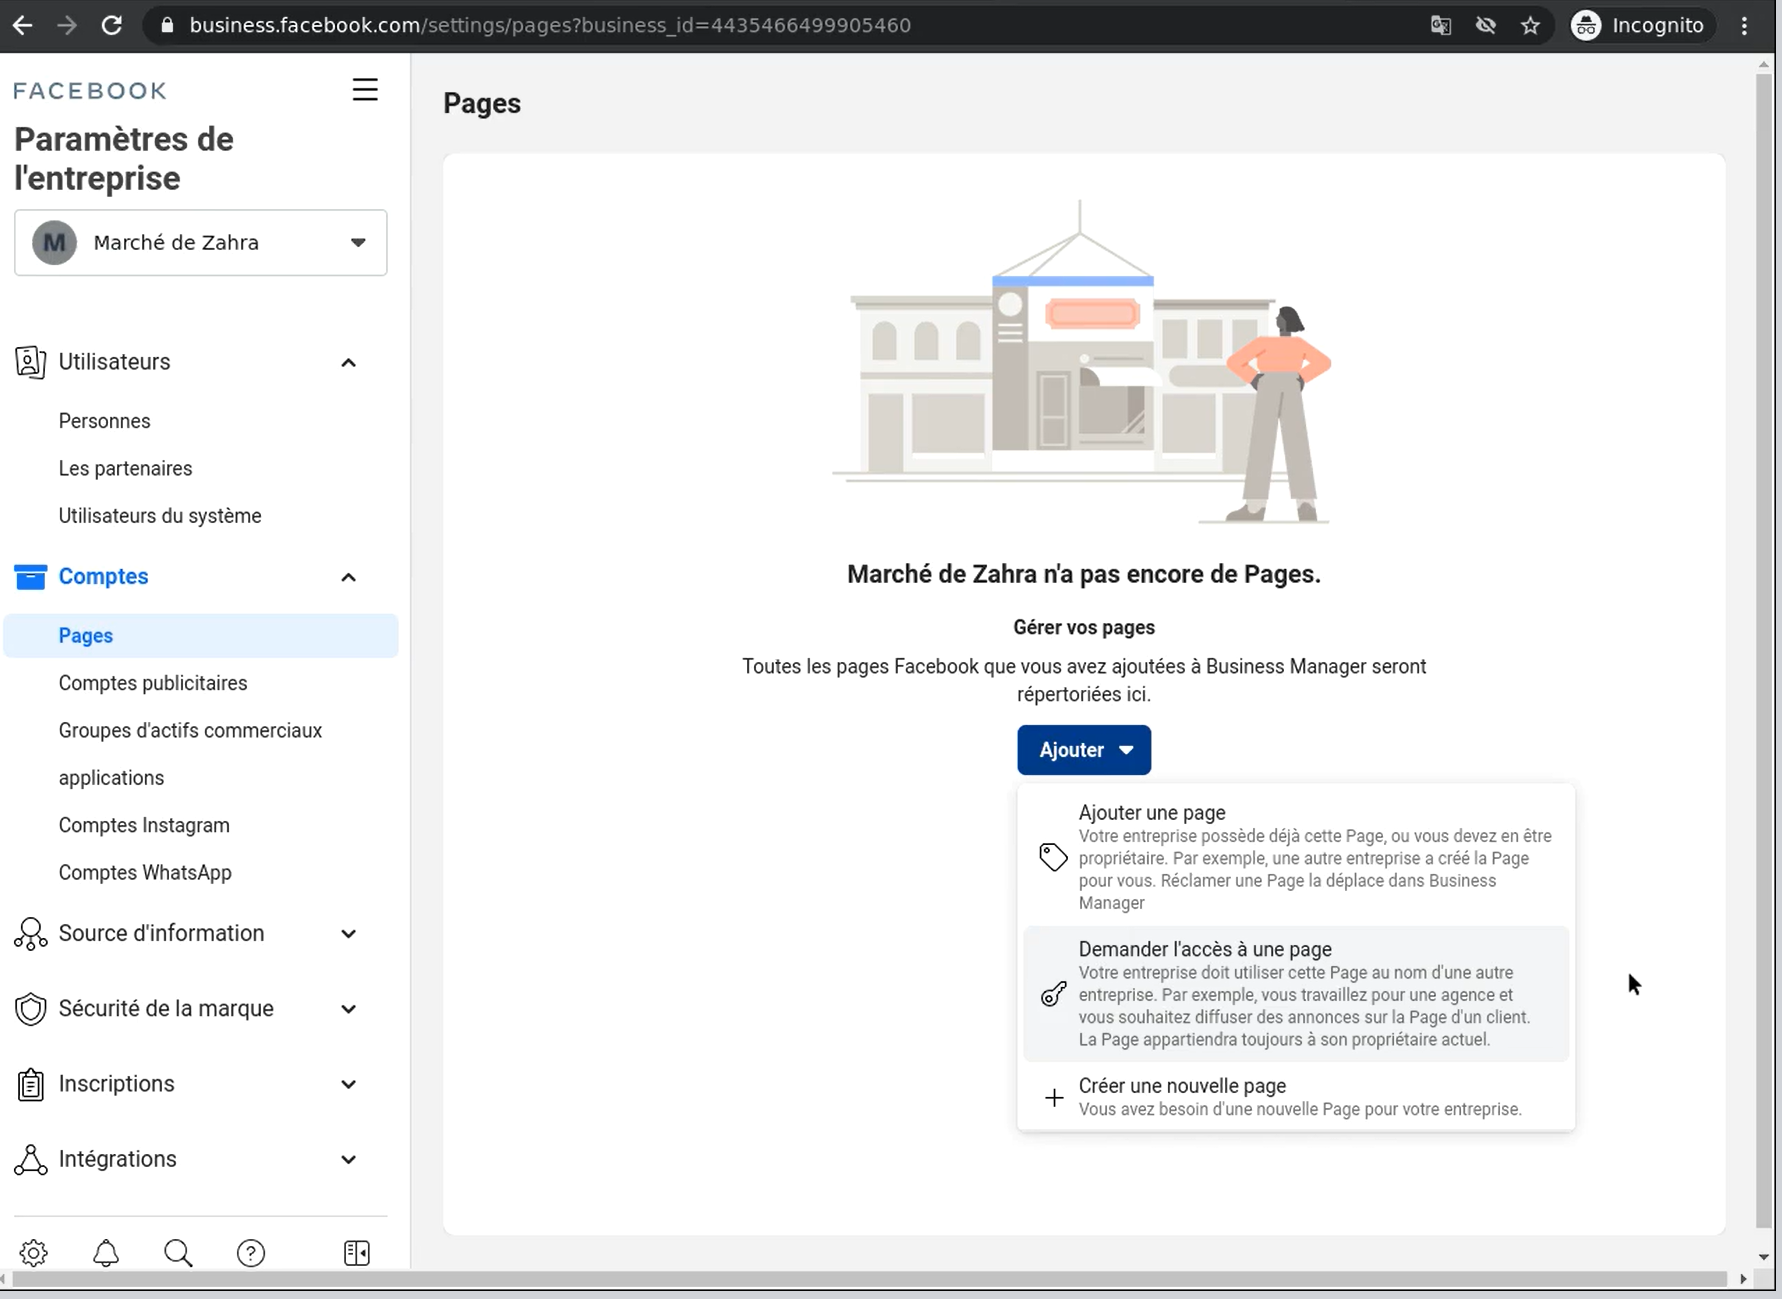Click the browser address bar URL

pyautogui.click(x=550, y=26)
